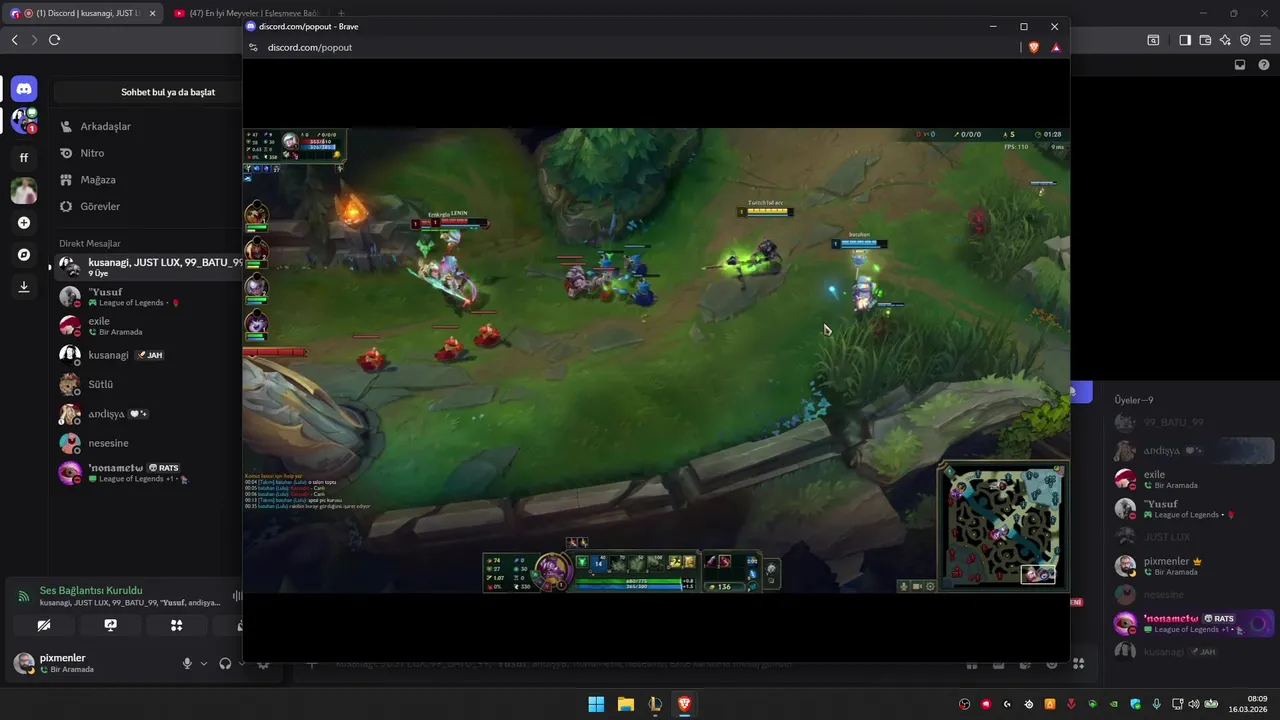Open Brave Shields lion icon in popout
Screen dimensions: 1280x720
pos(1034,47)
